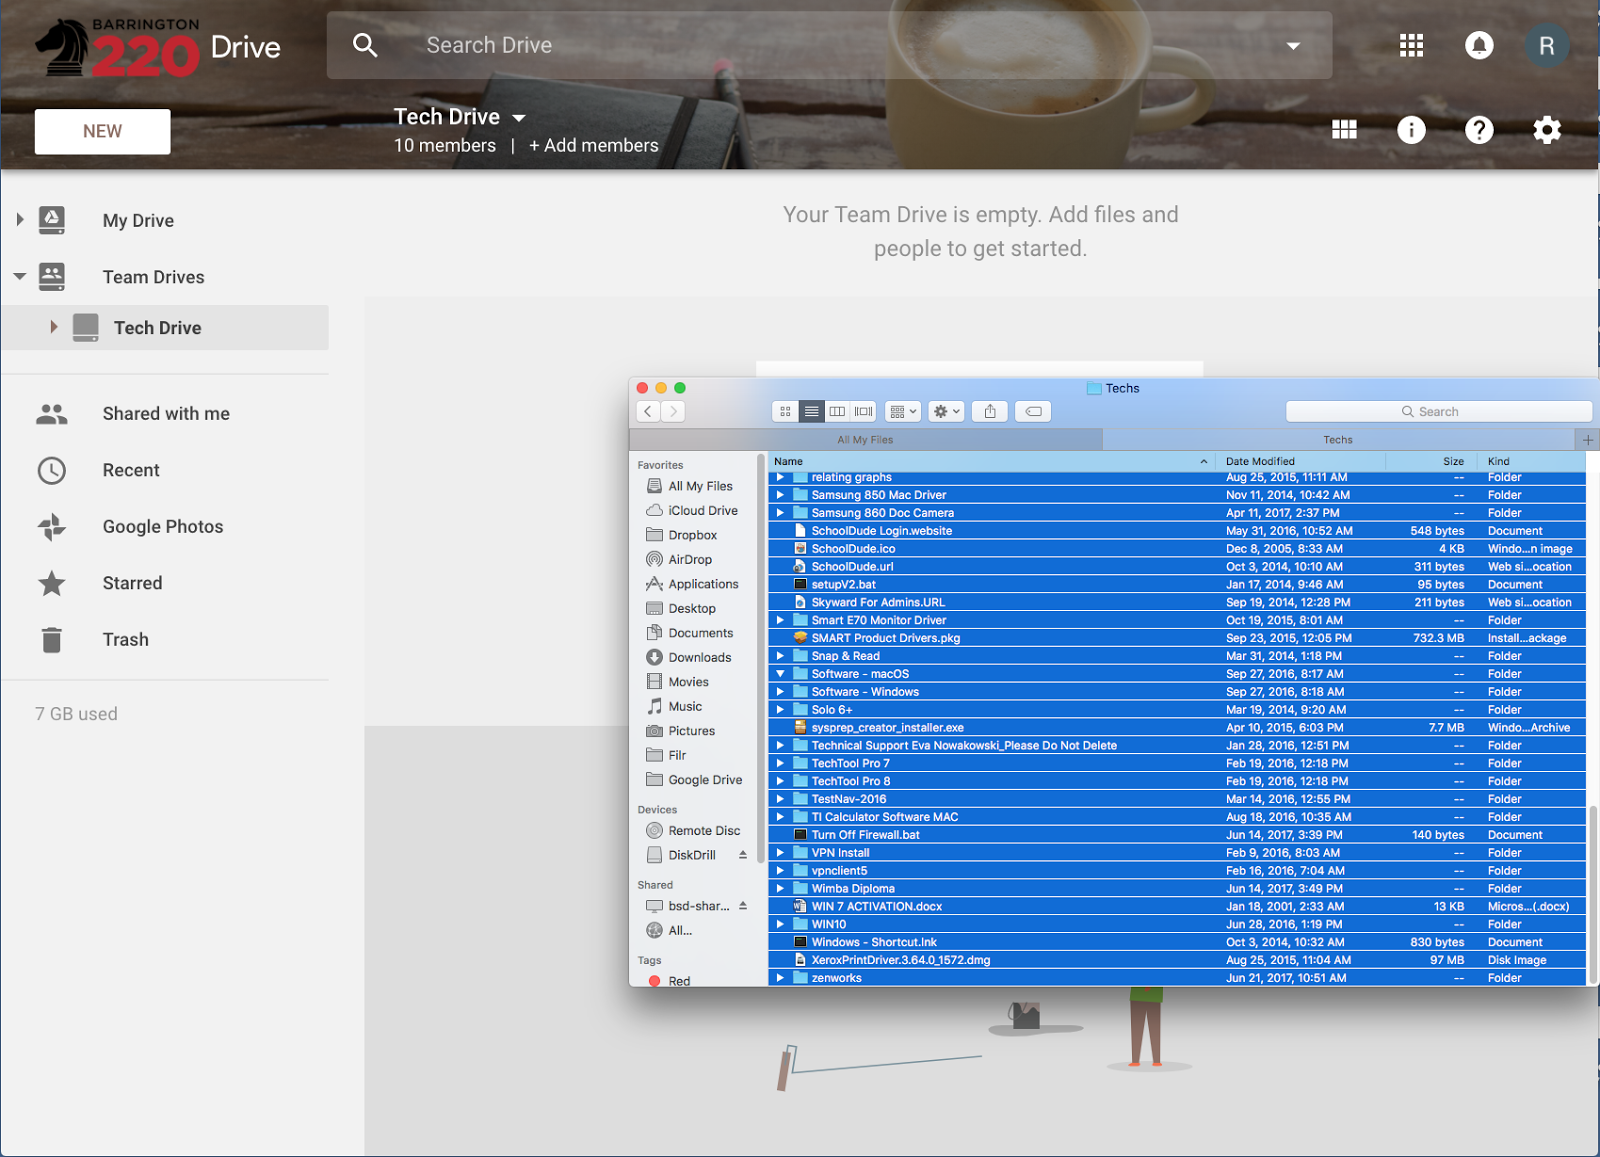Expand the VPN Install folder

pos(780,853)
